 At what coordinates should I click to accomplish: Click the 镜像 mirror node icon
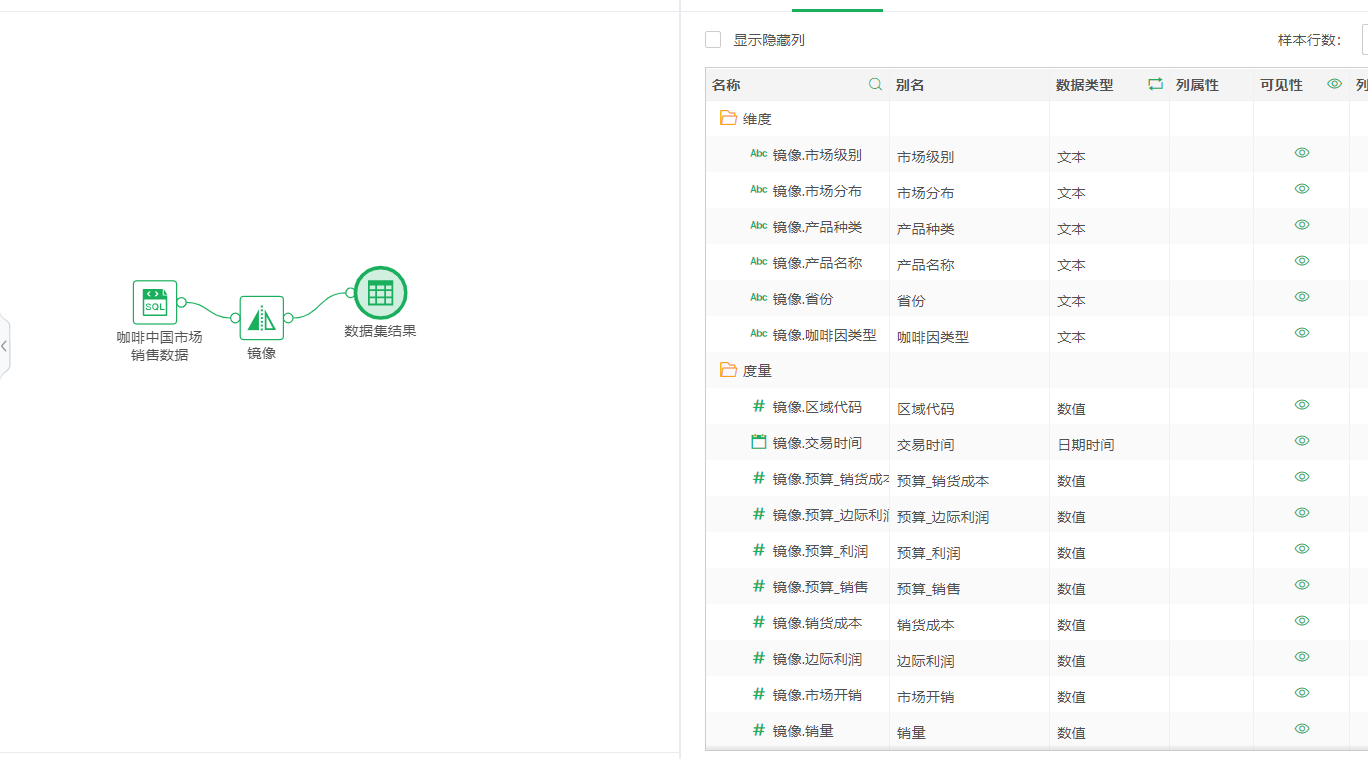tap(261, 318)
